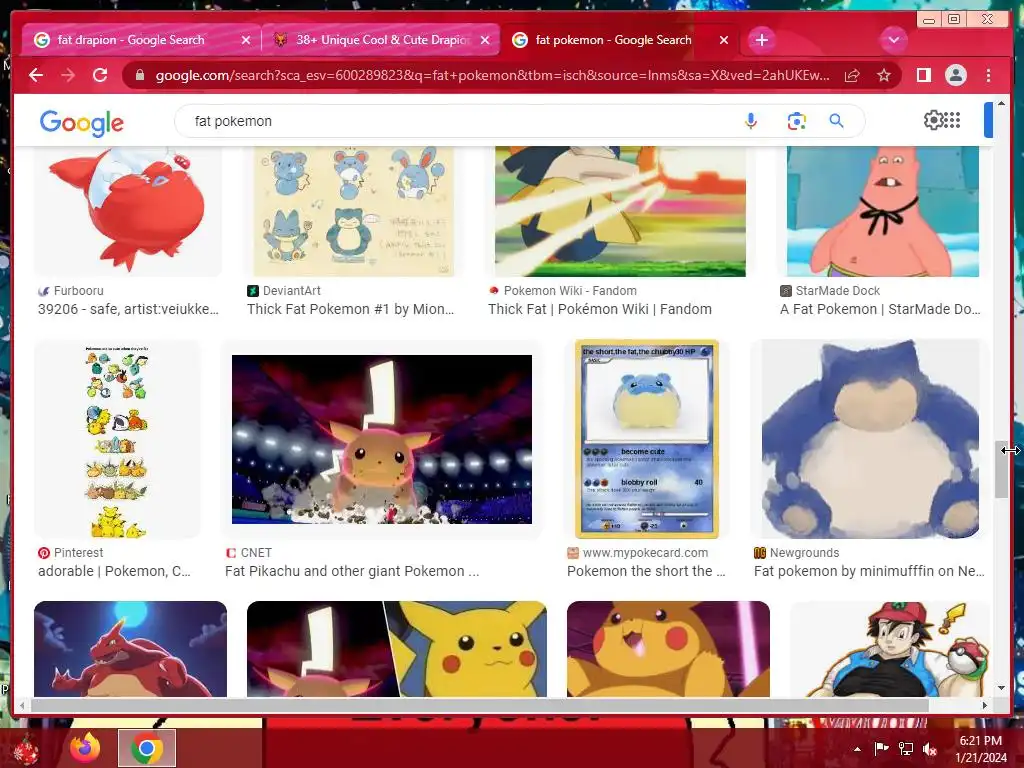Open adorable | Pokemon Pinterest link
Image resolution: width=1024 pixels, height=768 pixels.
coord(114,571)
